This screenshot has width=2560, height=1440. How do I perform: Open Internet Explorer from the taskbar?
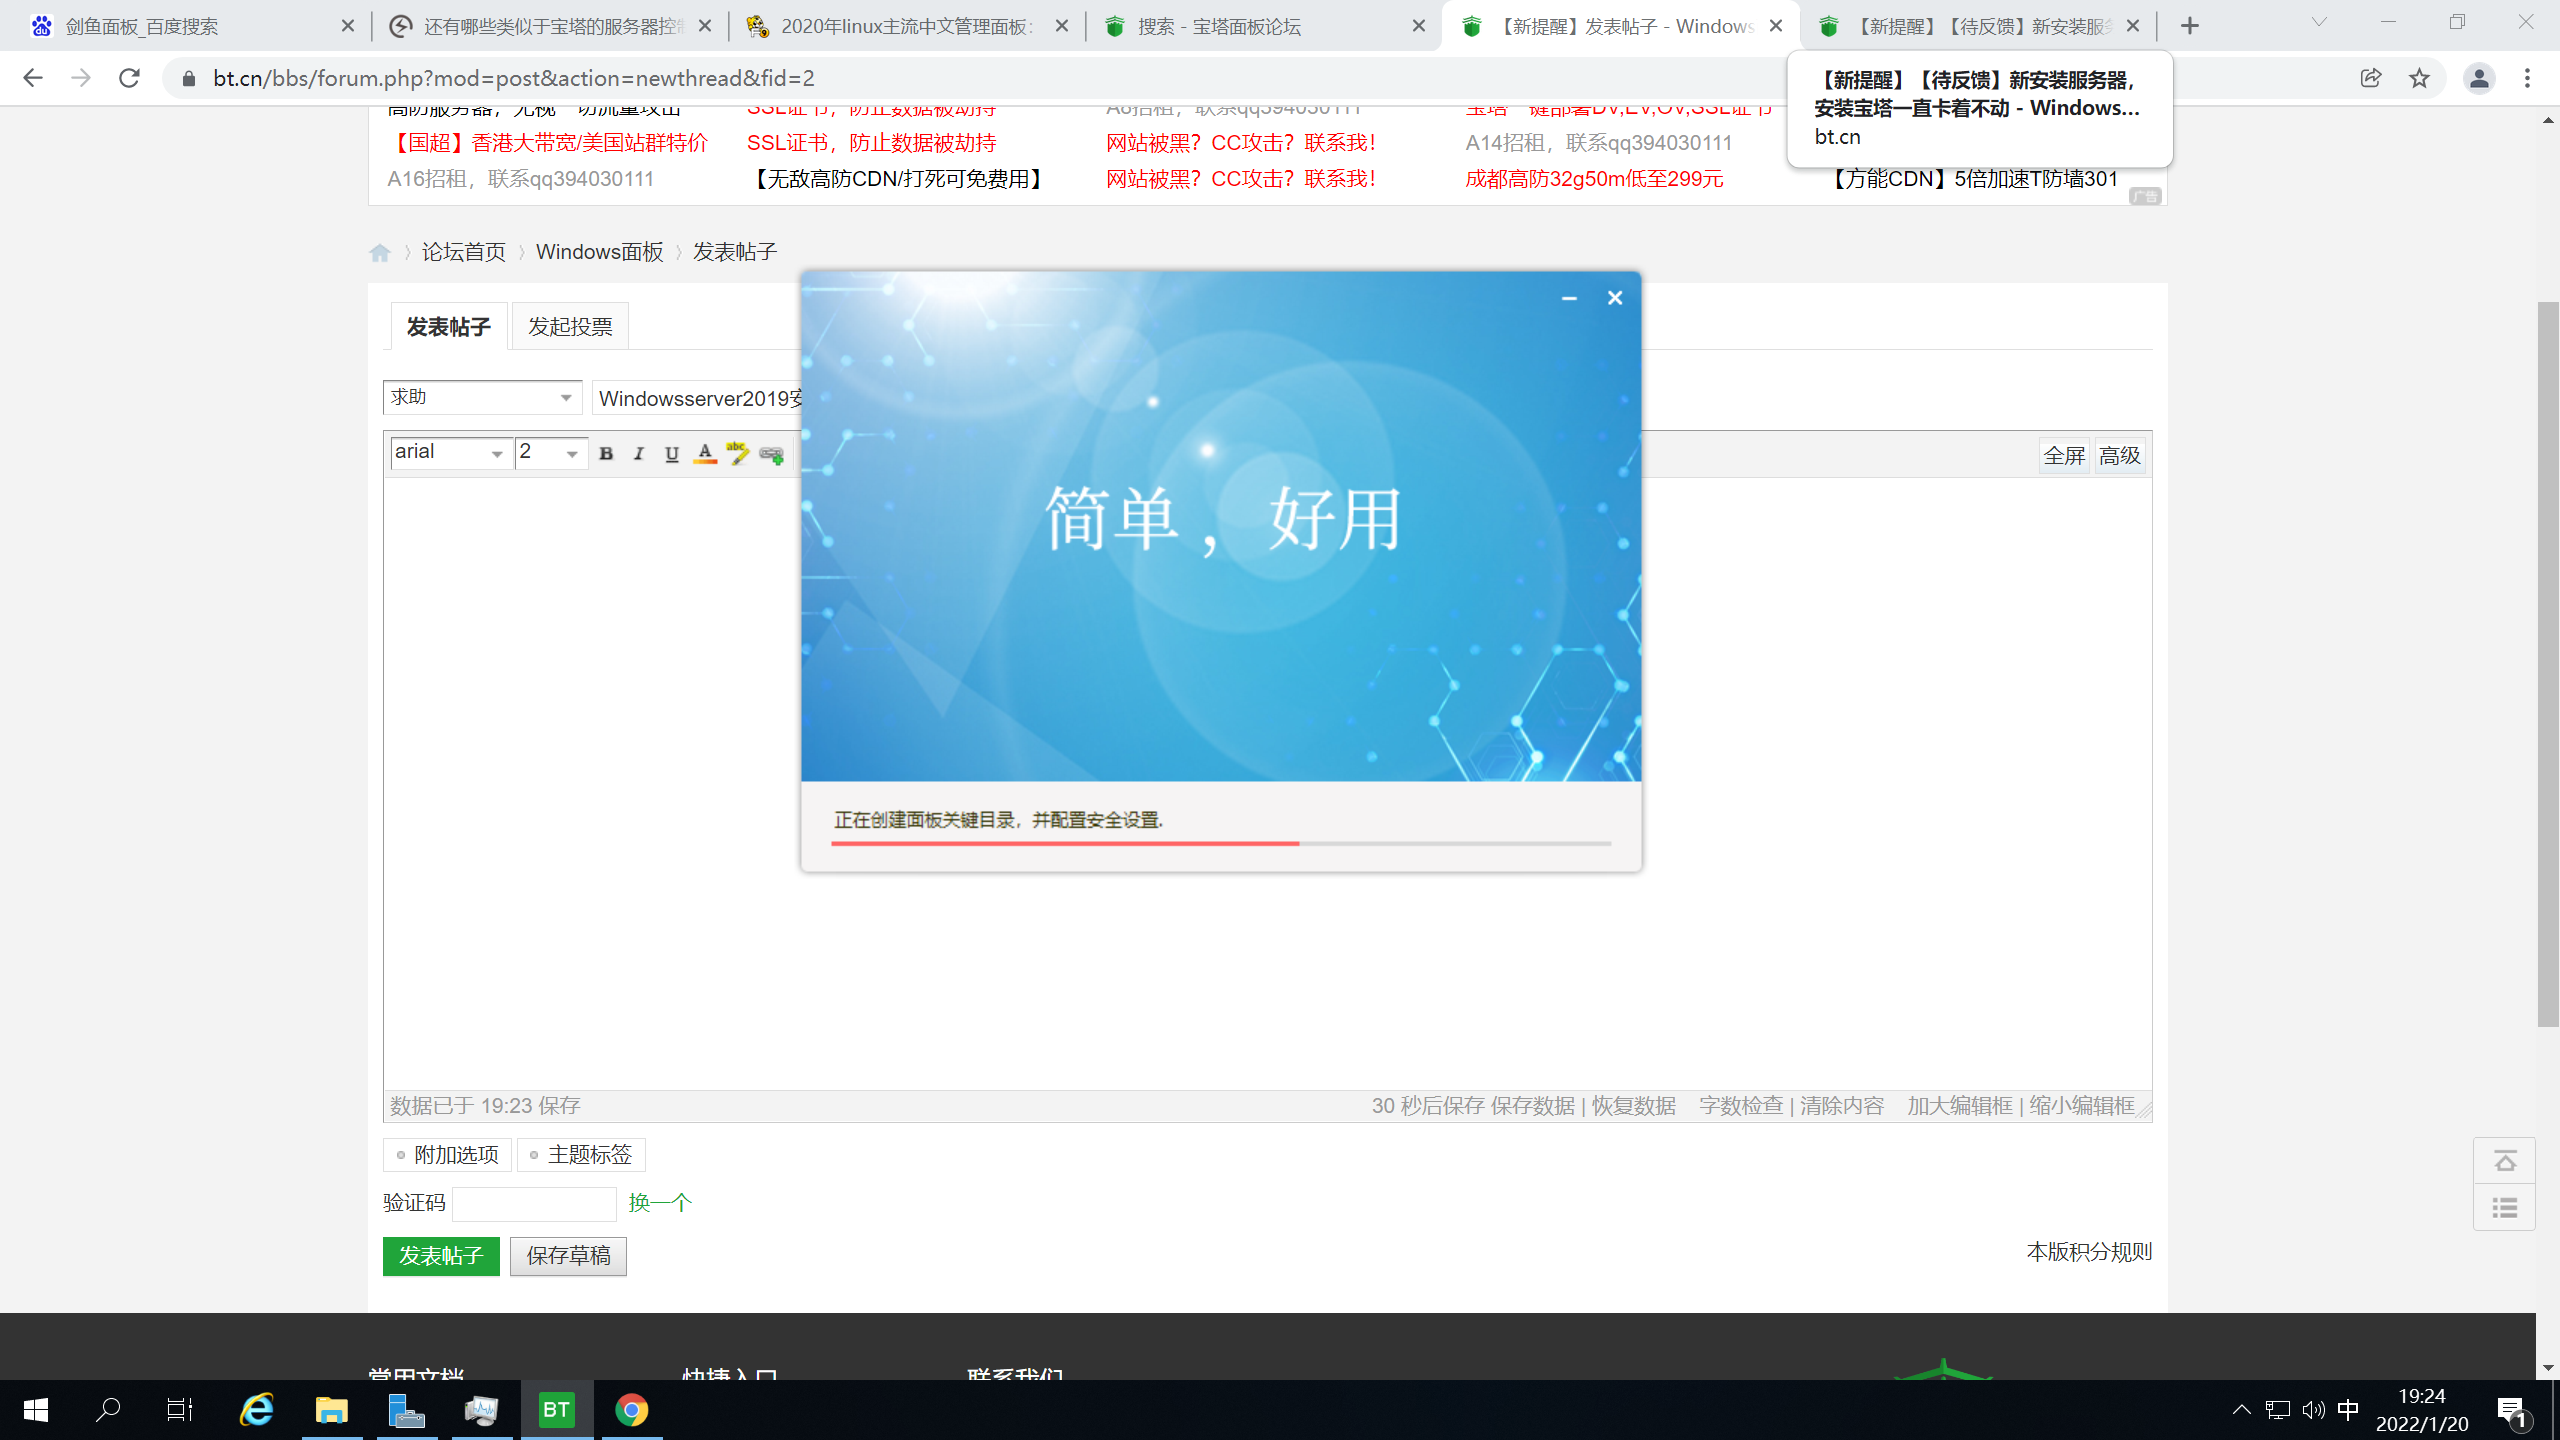pyautogui.click(x=257, y=1410)
